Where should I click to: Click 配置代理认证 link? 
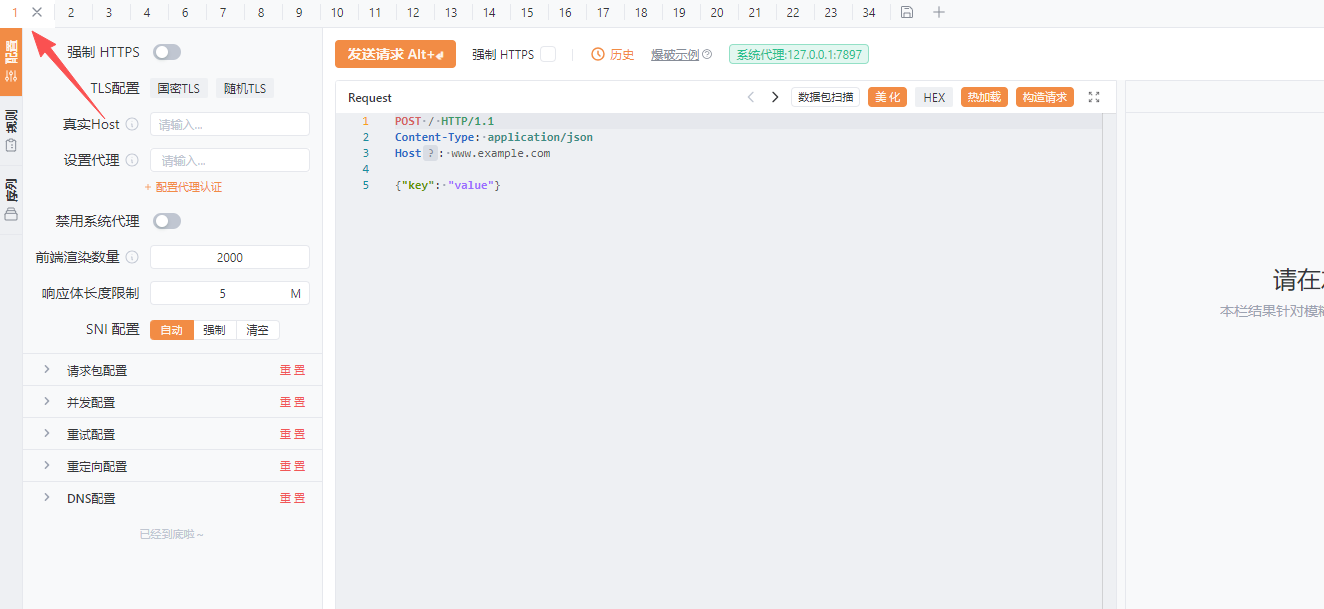click(184, 187)
